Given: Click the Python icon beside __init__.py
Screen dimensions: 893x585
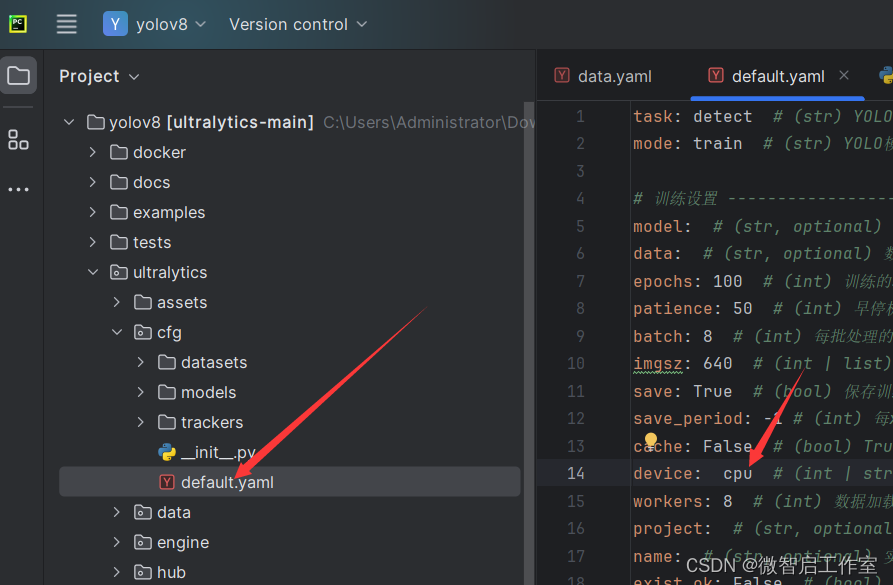Looking at the screenshot, I should (x=167, y=452).
